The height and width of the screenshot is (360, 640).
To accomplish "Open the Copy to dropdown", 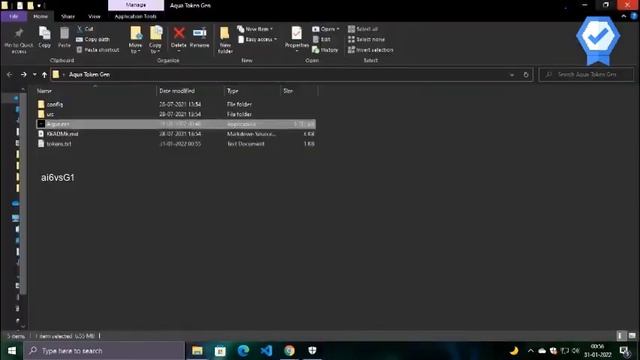I will tap(155, 40).
